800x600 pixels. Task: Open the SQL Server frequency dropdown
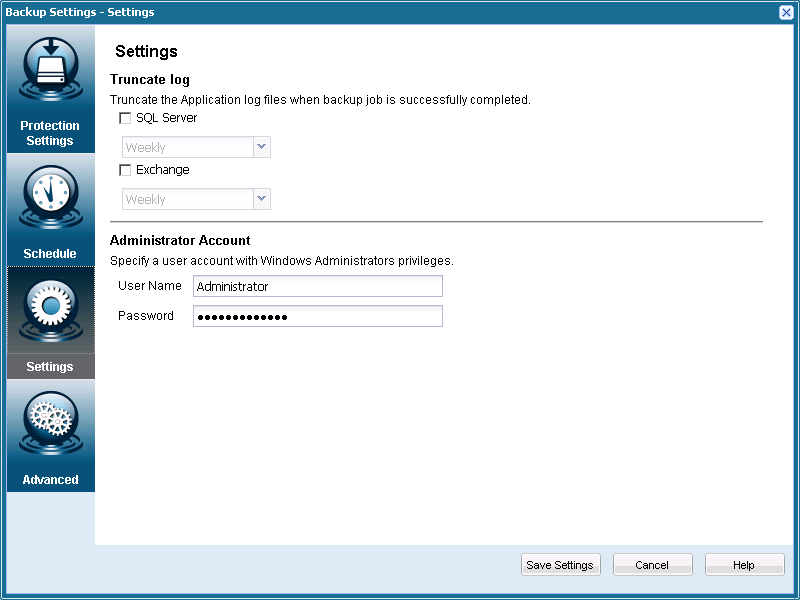tap(260, 146)
